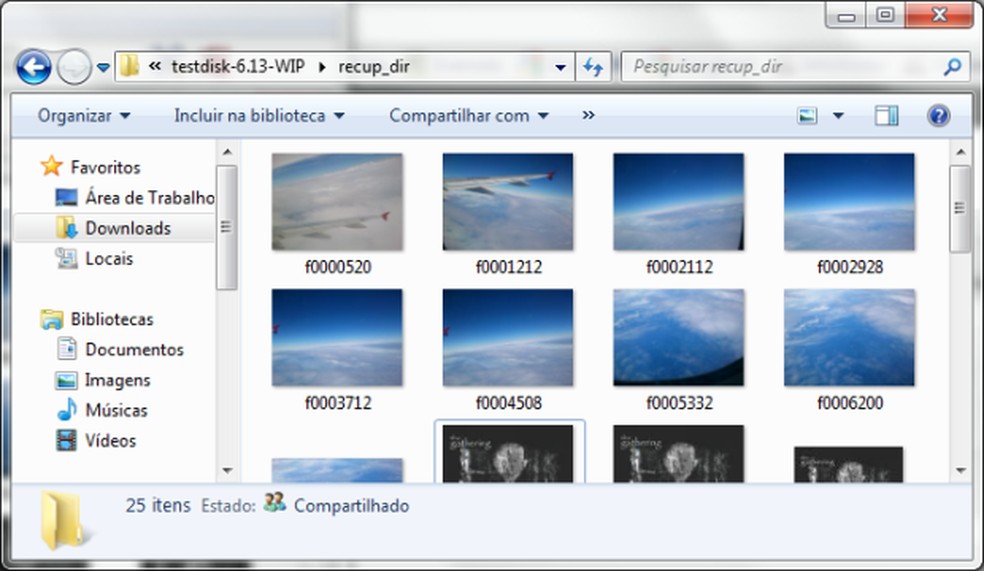Select Bibliotecas in navigation pane
This screenshot has height=571, width=984.
(112, 319)
